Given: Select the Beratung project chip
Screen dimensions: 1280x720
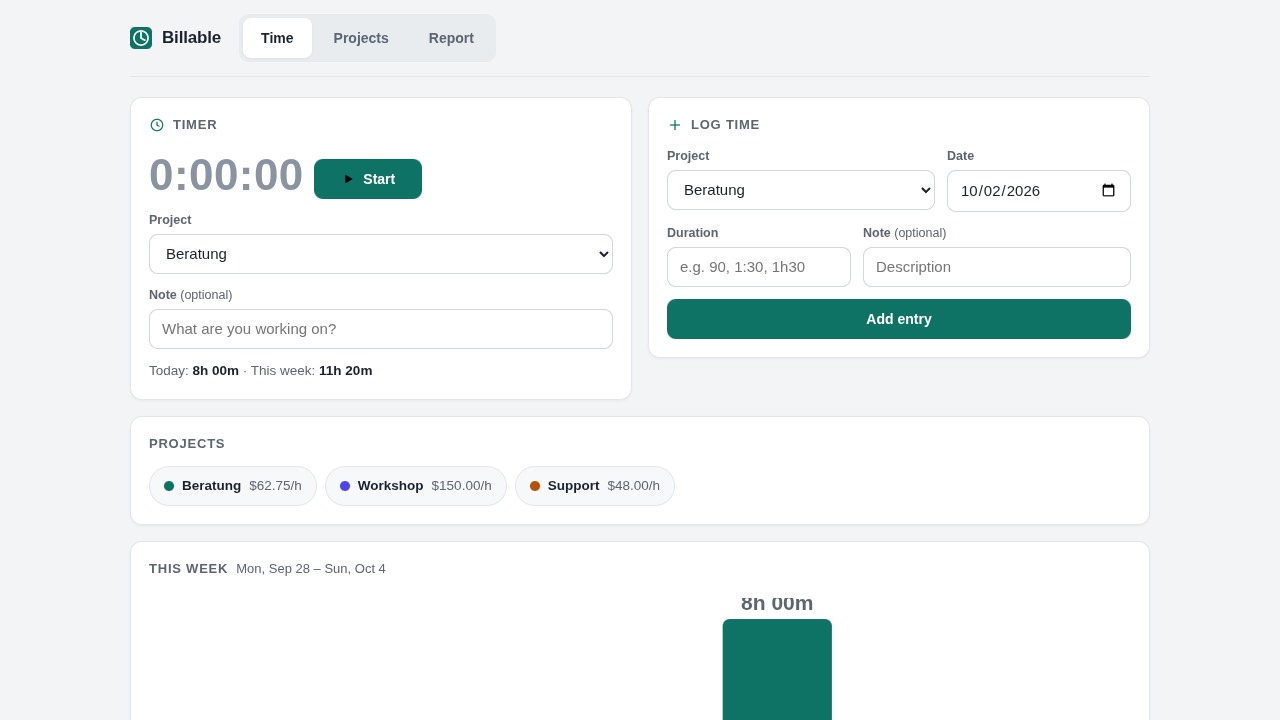Looking at the screenshot, I should tap(233, 486).
